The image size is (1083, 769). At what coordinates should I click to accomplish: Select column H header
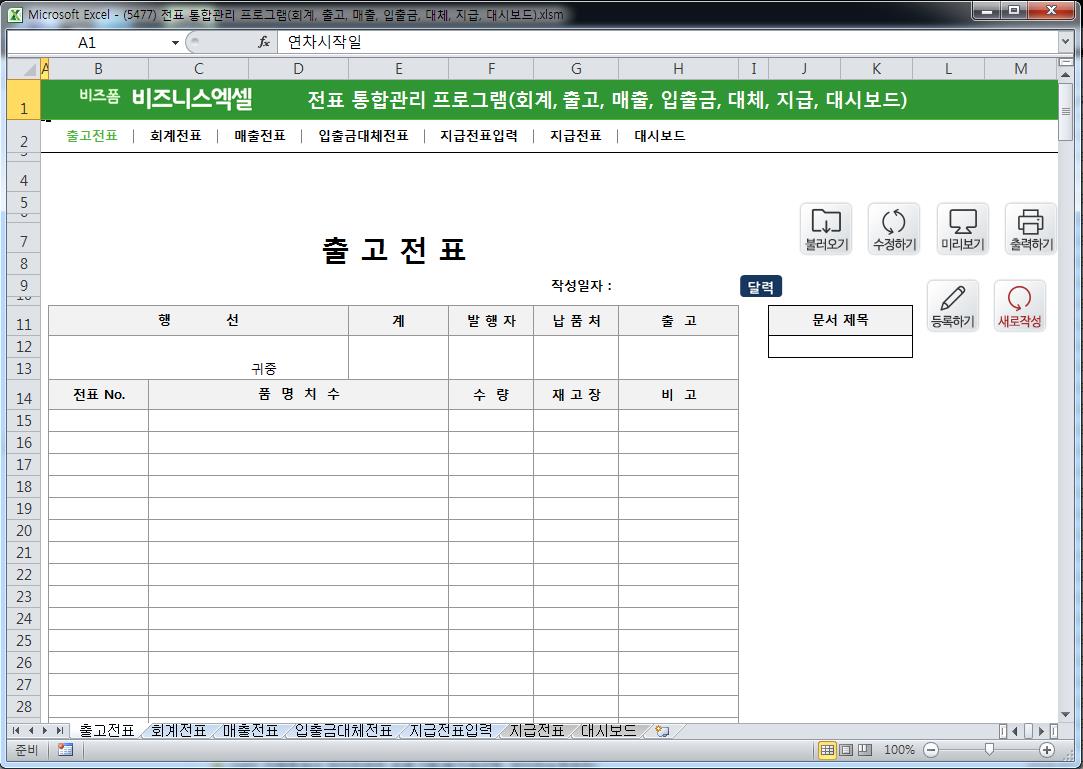coord(678,69)
